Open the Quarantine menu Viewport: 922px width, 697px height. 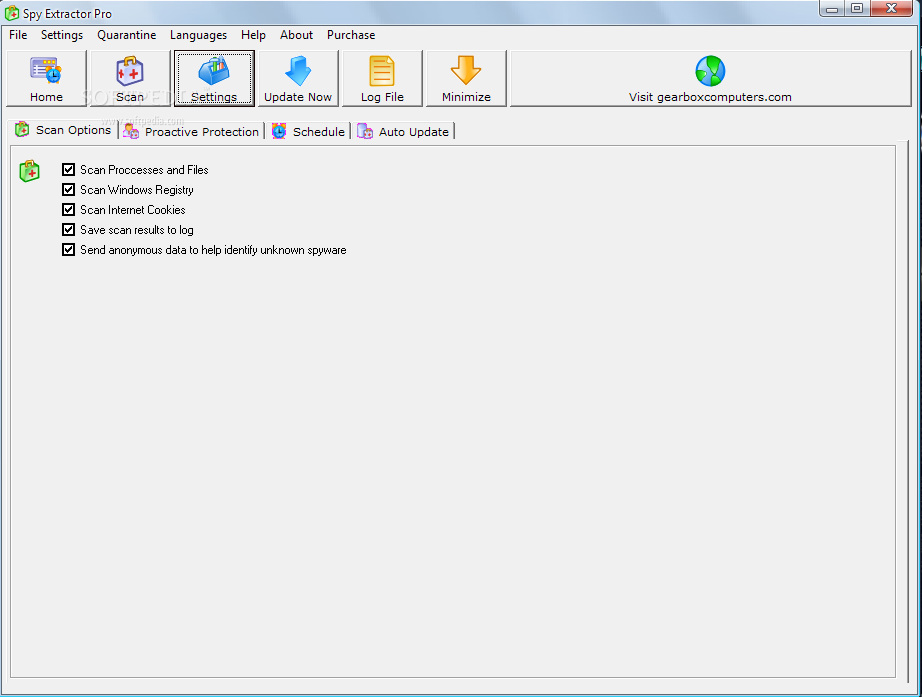click(126, 35)
